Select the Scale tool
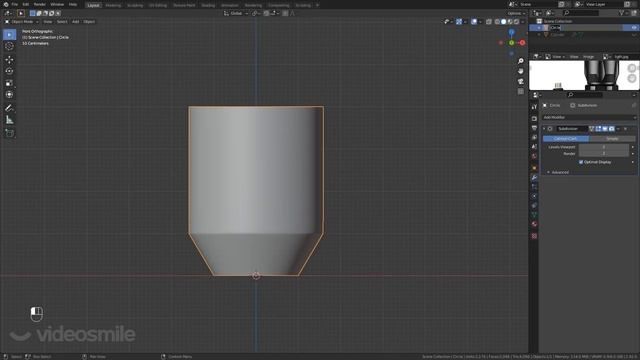The width and height of the screenshot is (640, 360). click(9, 83)
